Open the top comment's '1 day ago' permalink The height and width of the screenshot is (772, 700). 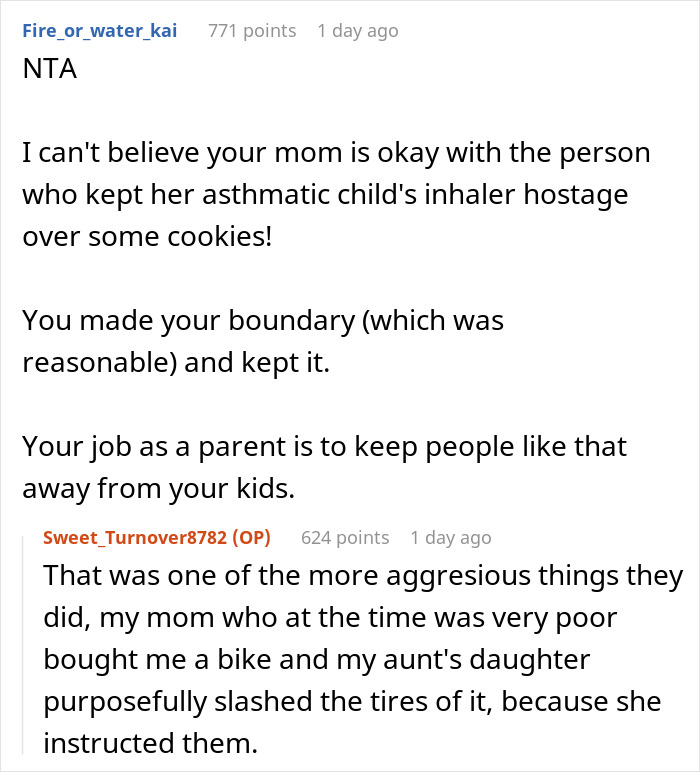click(357, 31)
